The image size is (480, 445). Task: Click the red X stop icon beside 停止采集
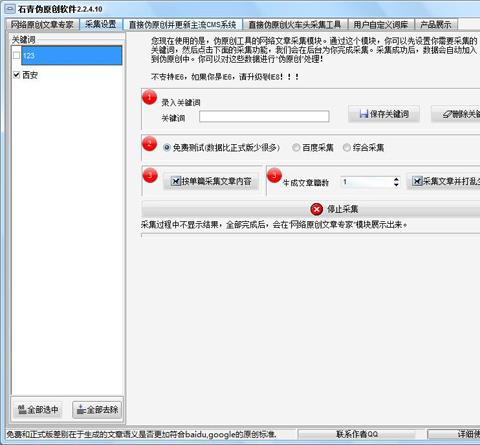click(316, 209)
